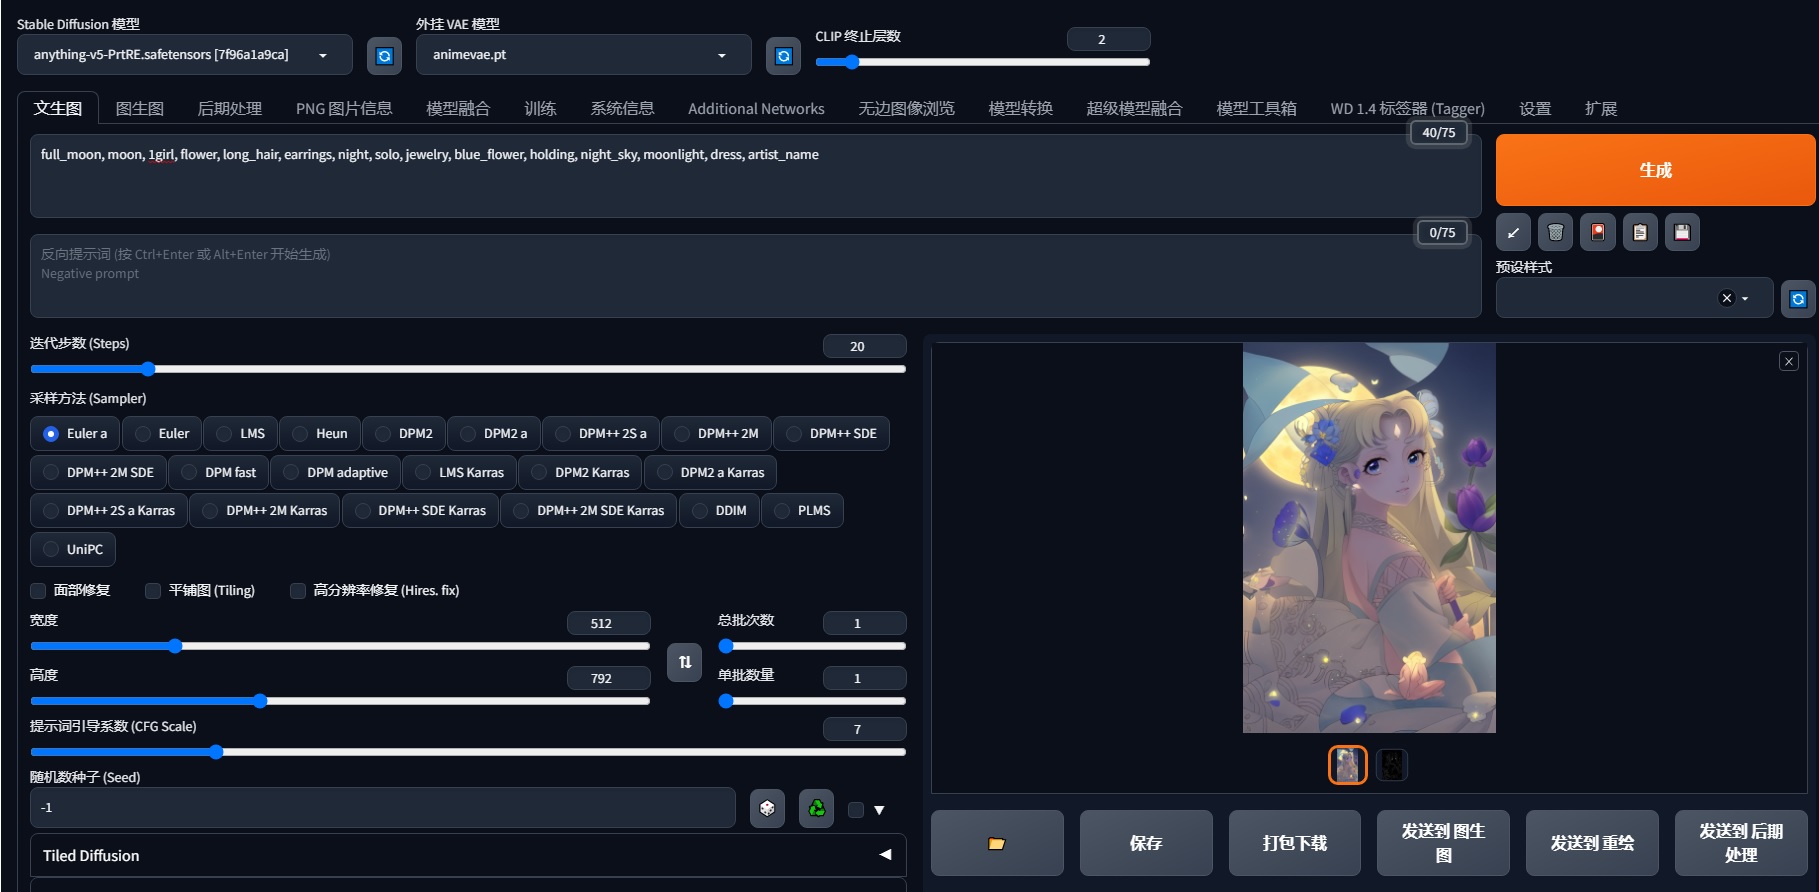This screenshot has height=892, width=1819.
Task: Open the Additional Networks tab
Action: click(x=755, y=109)
